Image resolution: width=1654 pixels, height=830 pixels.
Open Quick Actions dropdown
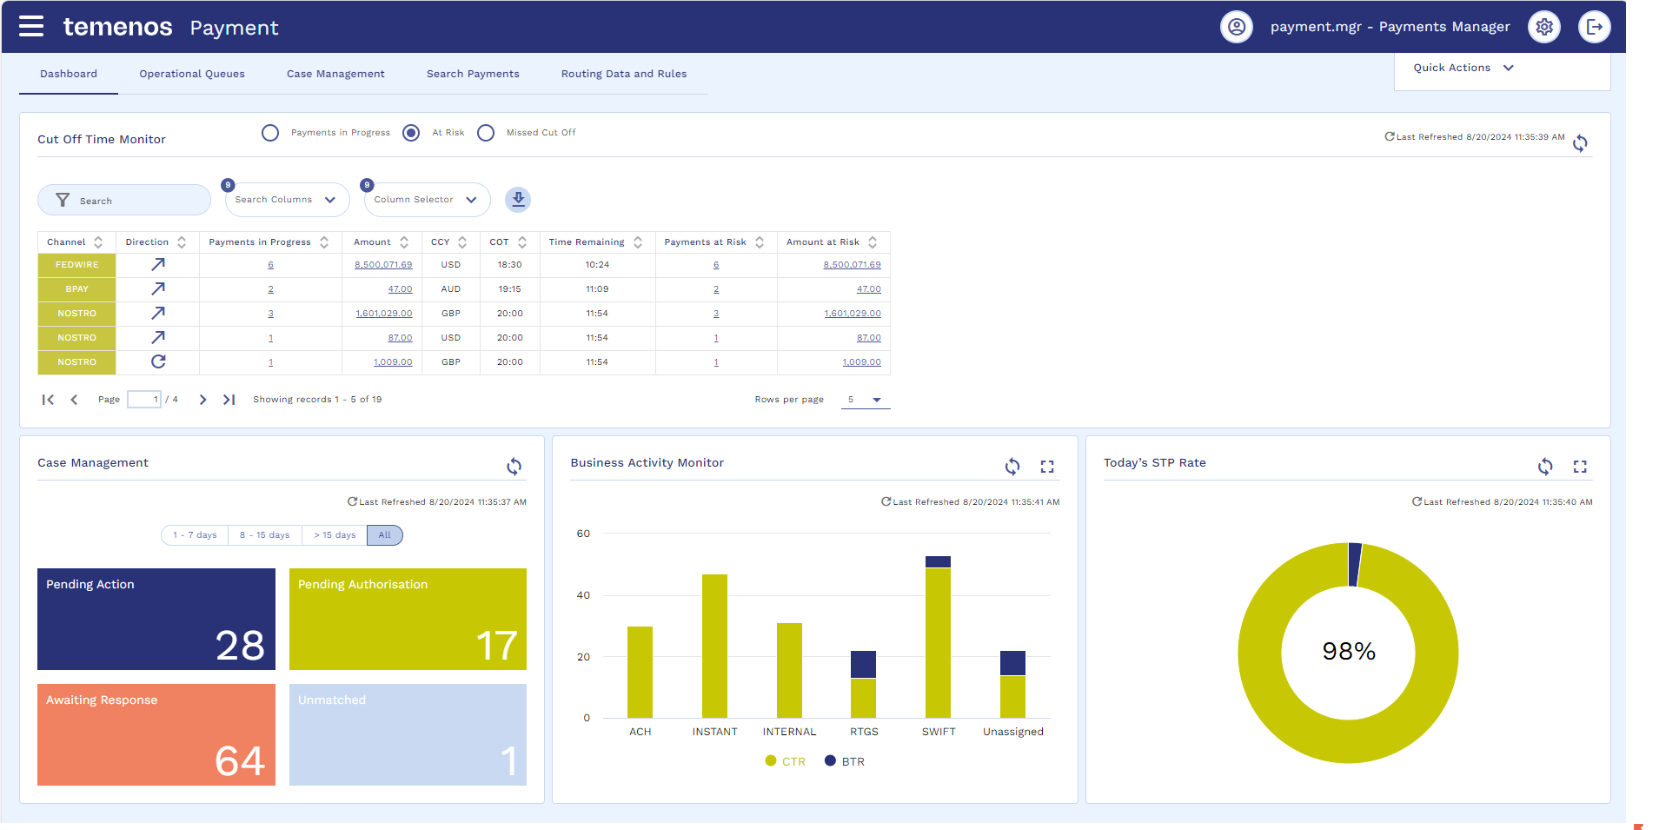click(x=1464, y=68)
